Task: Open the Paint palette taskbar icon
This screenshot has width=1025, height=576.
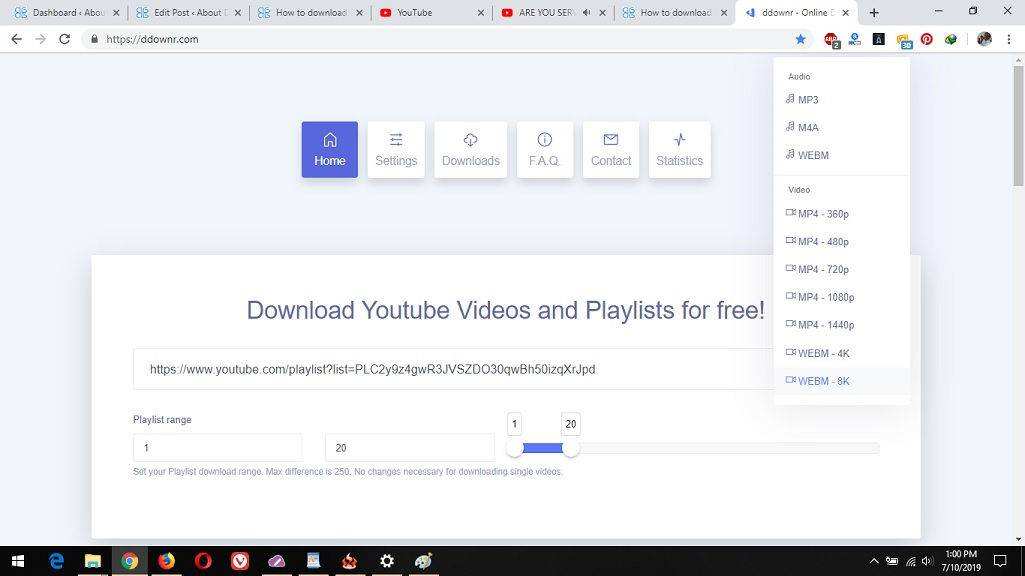Action: [424, 561]
